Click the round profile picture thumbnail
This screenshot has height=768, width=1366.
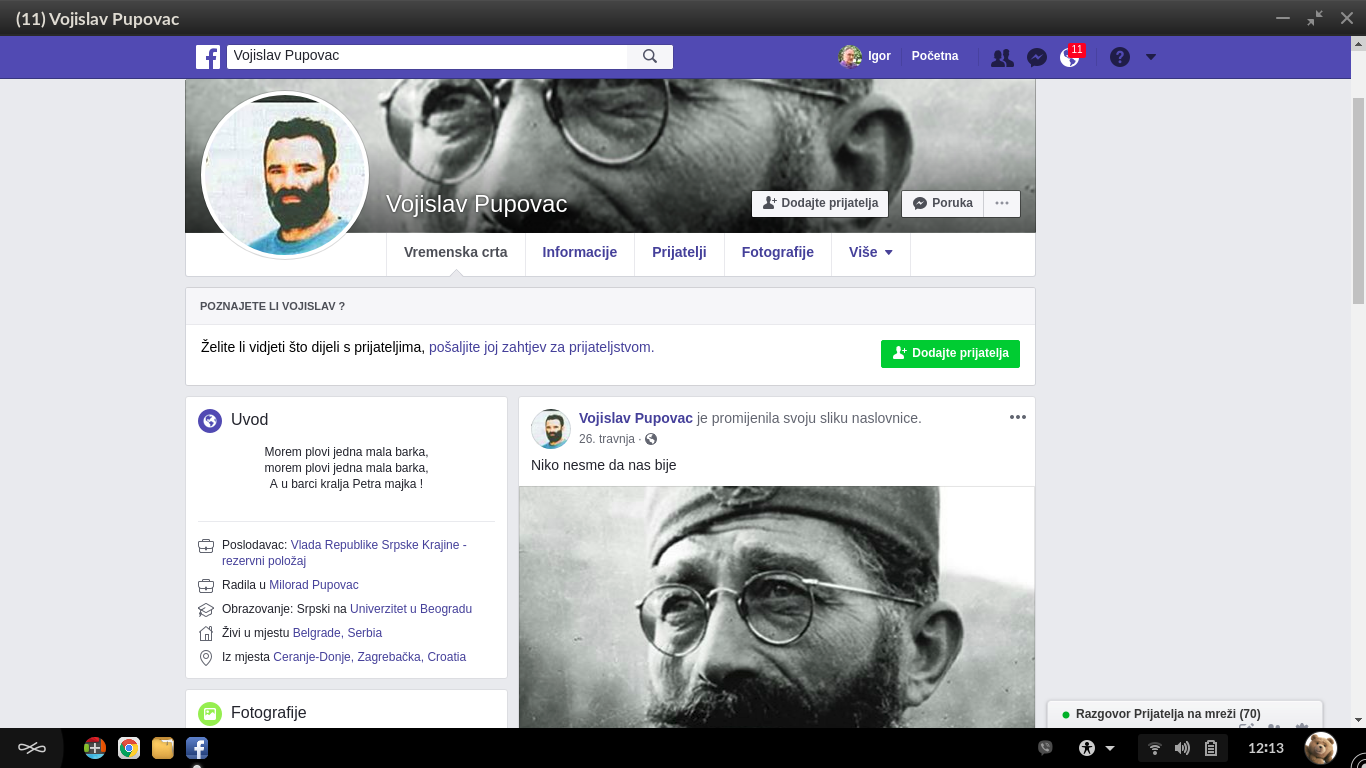(x=285, y=175)
